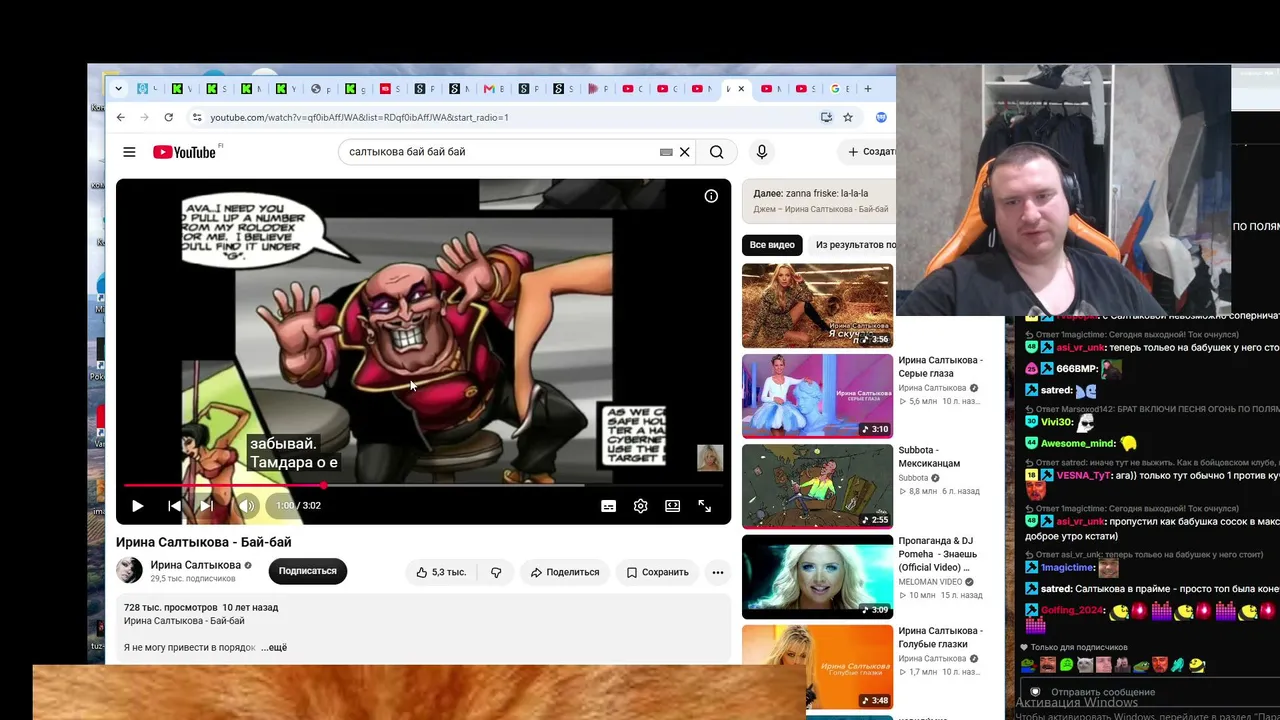Select the Из результатов поиска chip
Screen dimensions: 1280x720
(x=853, y=245)
